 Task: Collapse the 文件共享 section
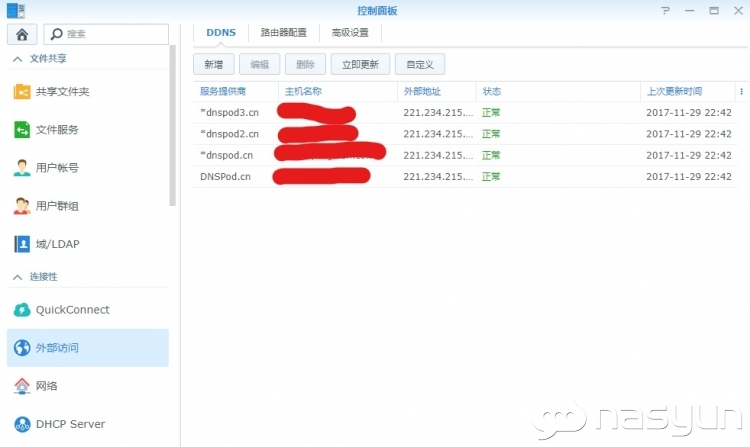point(17,60)
